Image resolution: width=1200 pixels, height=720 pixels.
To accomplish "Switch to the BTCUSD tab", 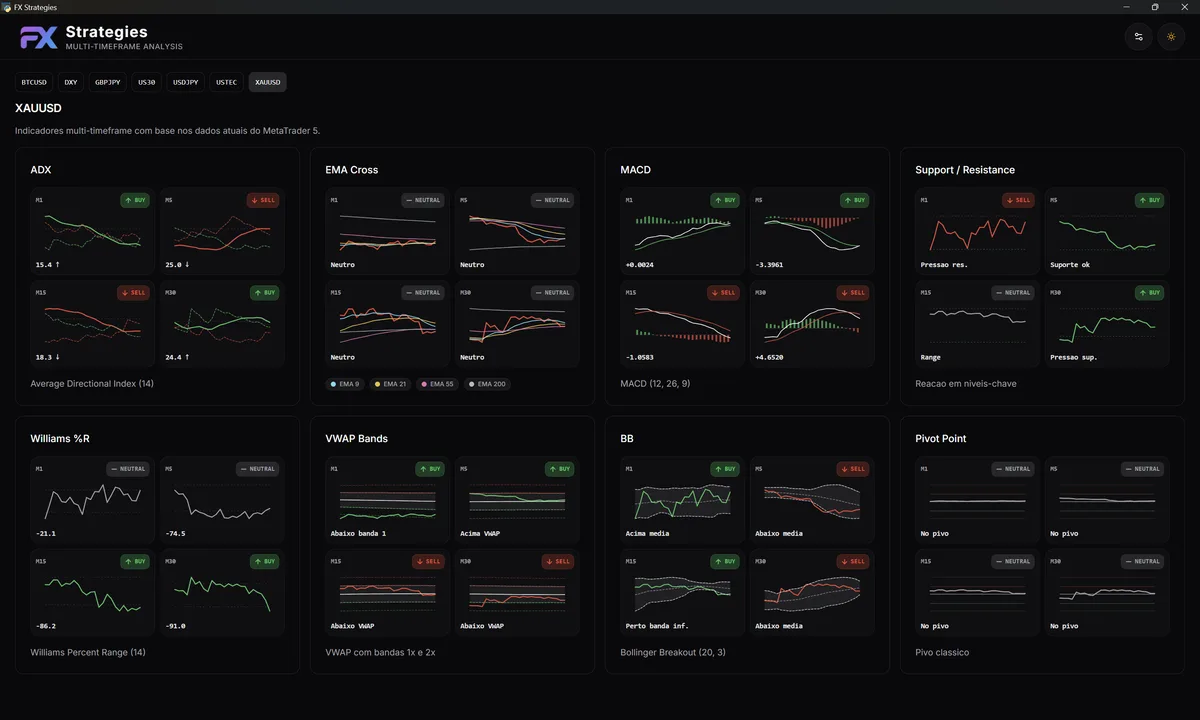I will click(x=34, y=82).
